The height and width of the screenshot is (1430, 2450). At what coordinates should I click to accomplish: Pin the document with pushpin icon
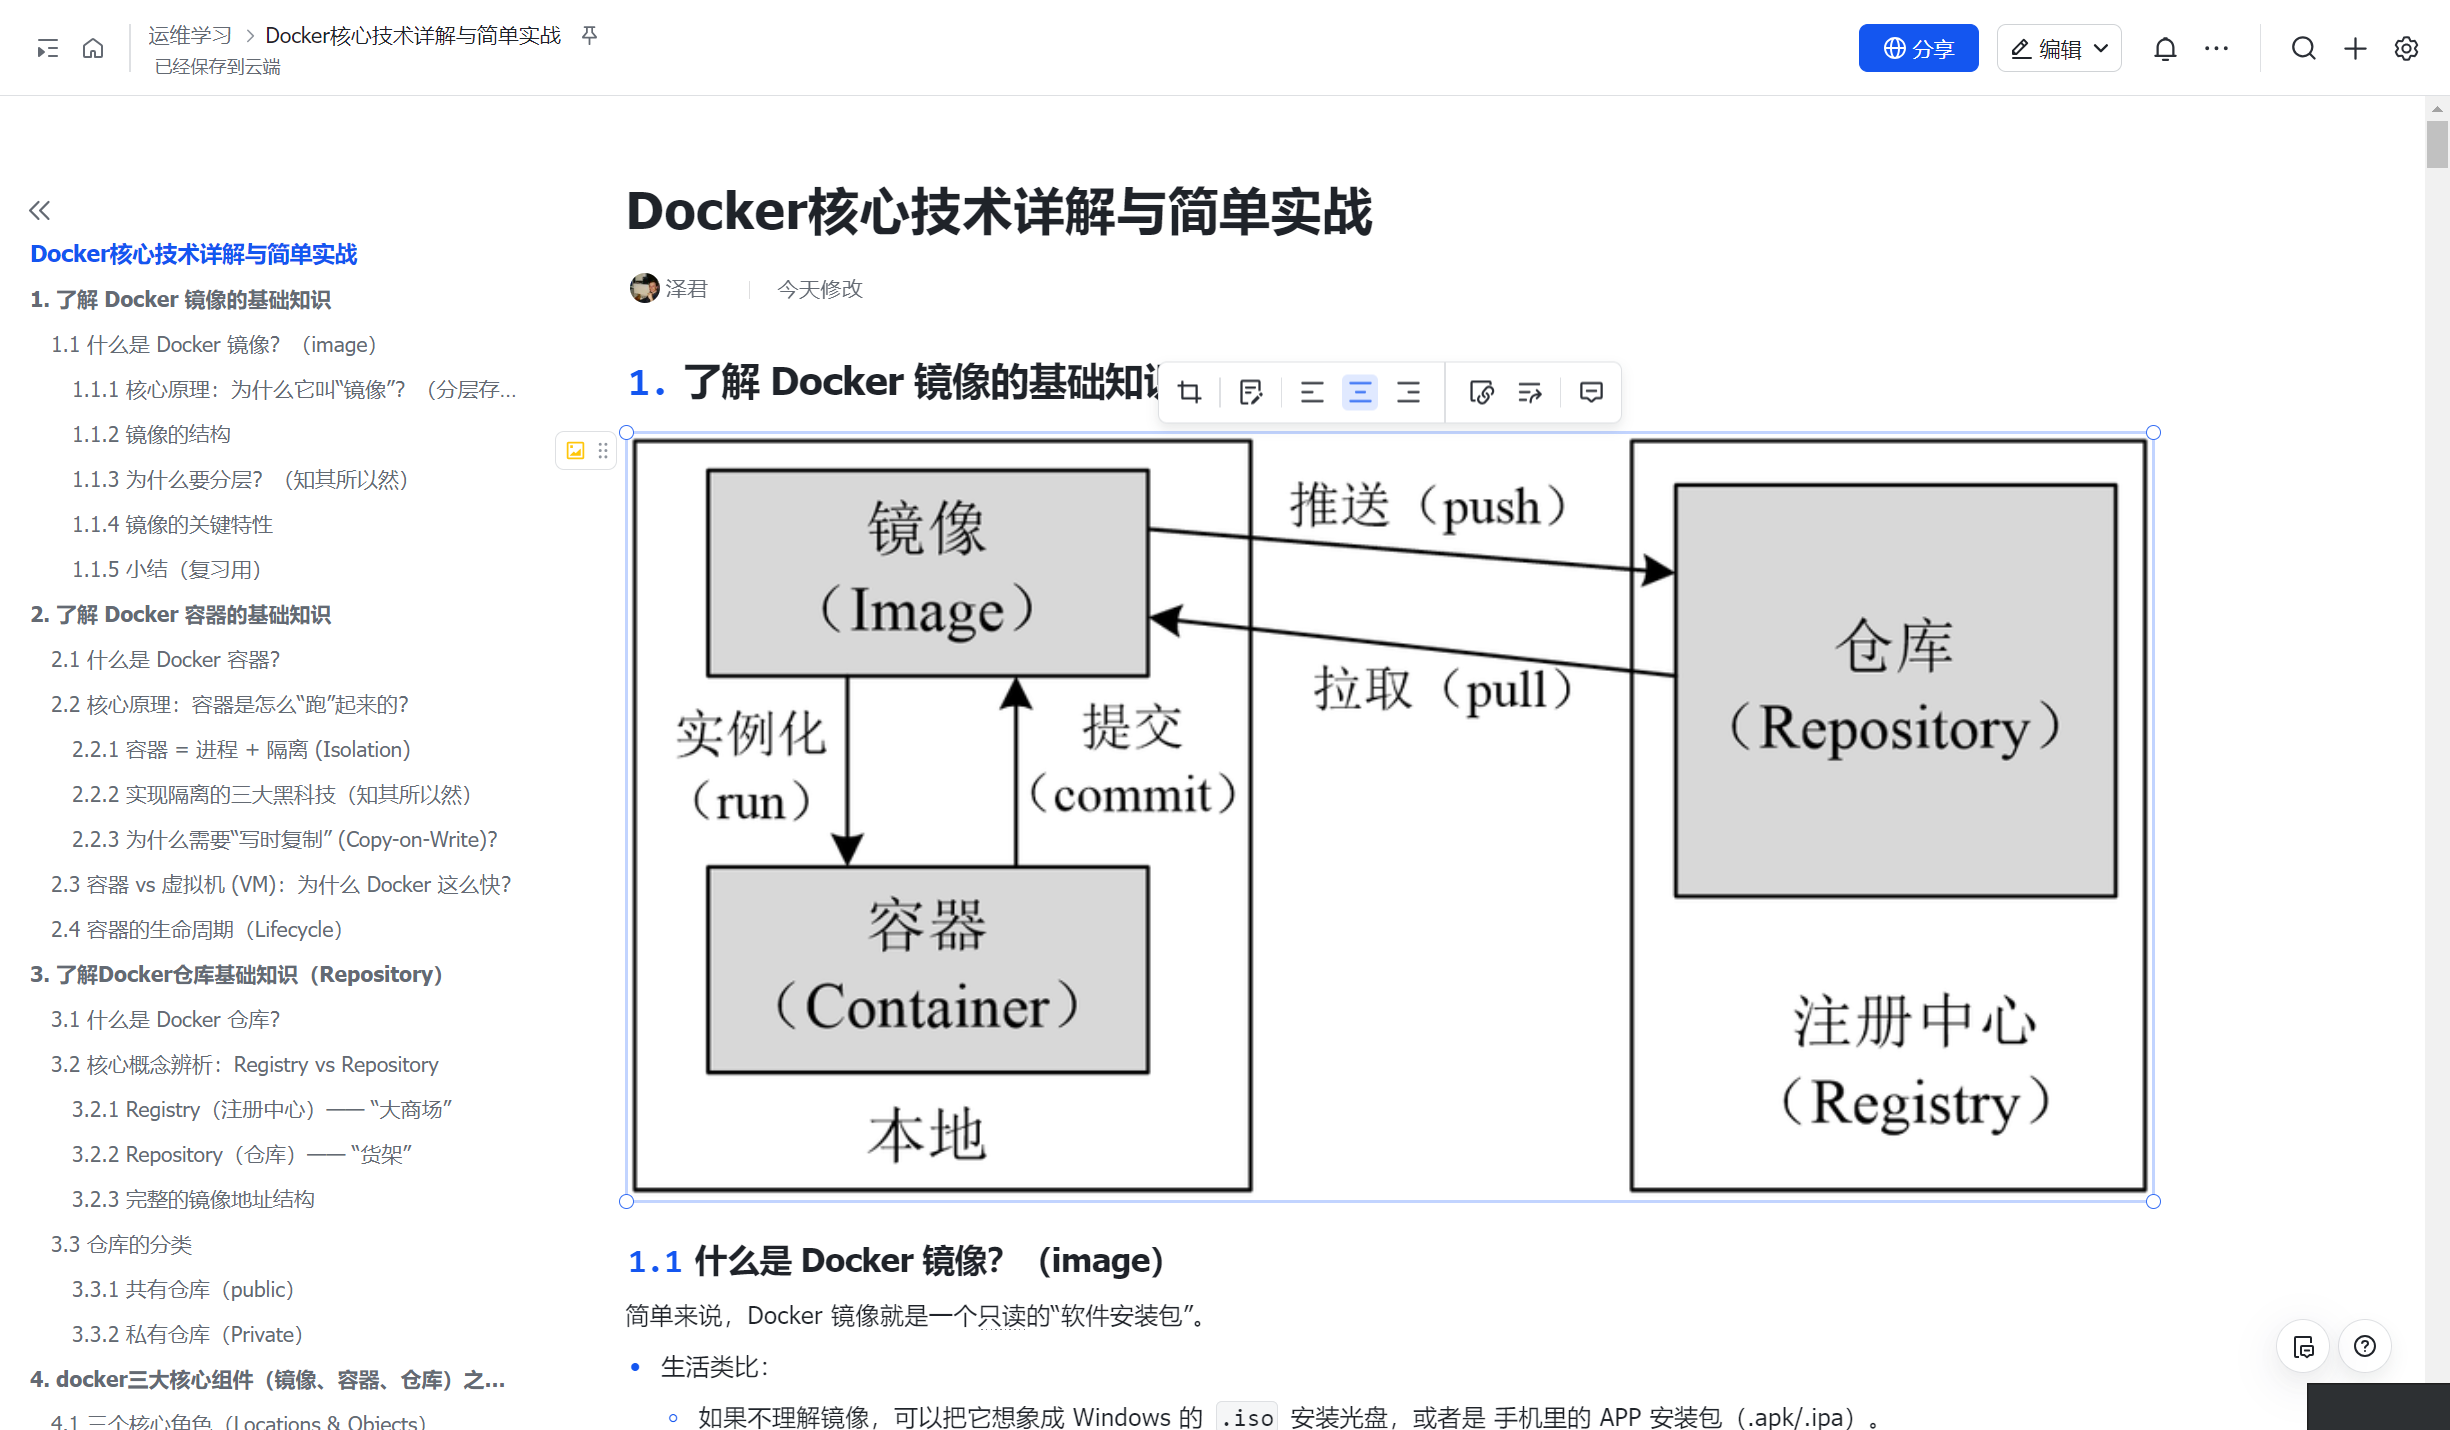[589, 36]
